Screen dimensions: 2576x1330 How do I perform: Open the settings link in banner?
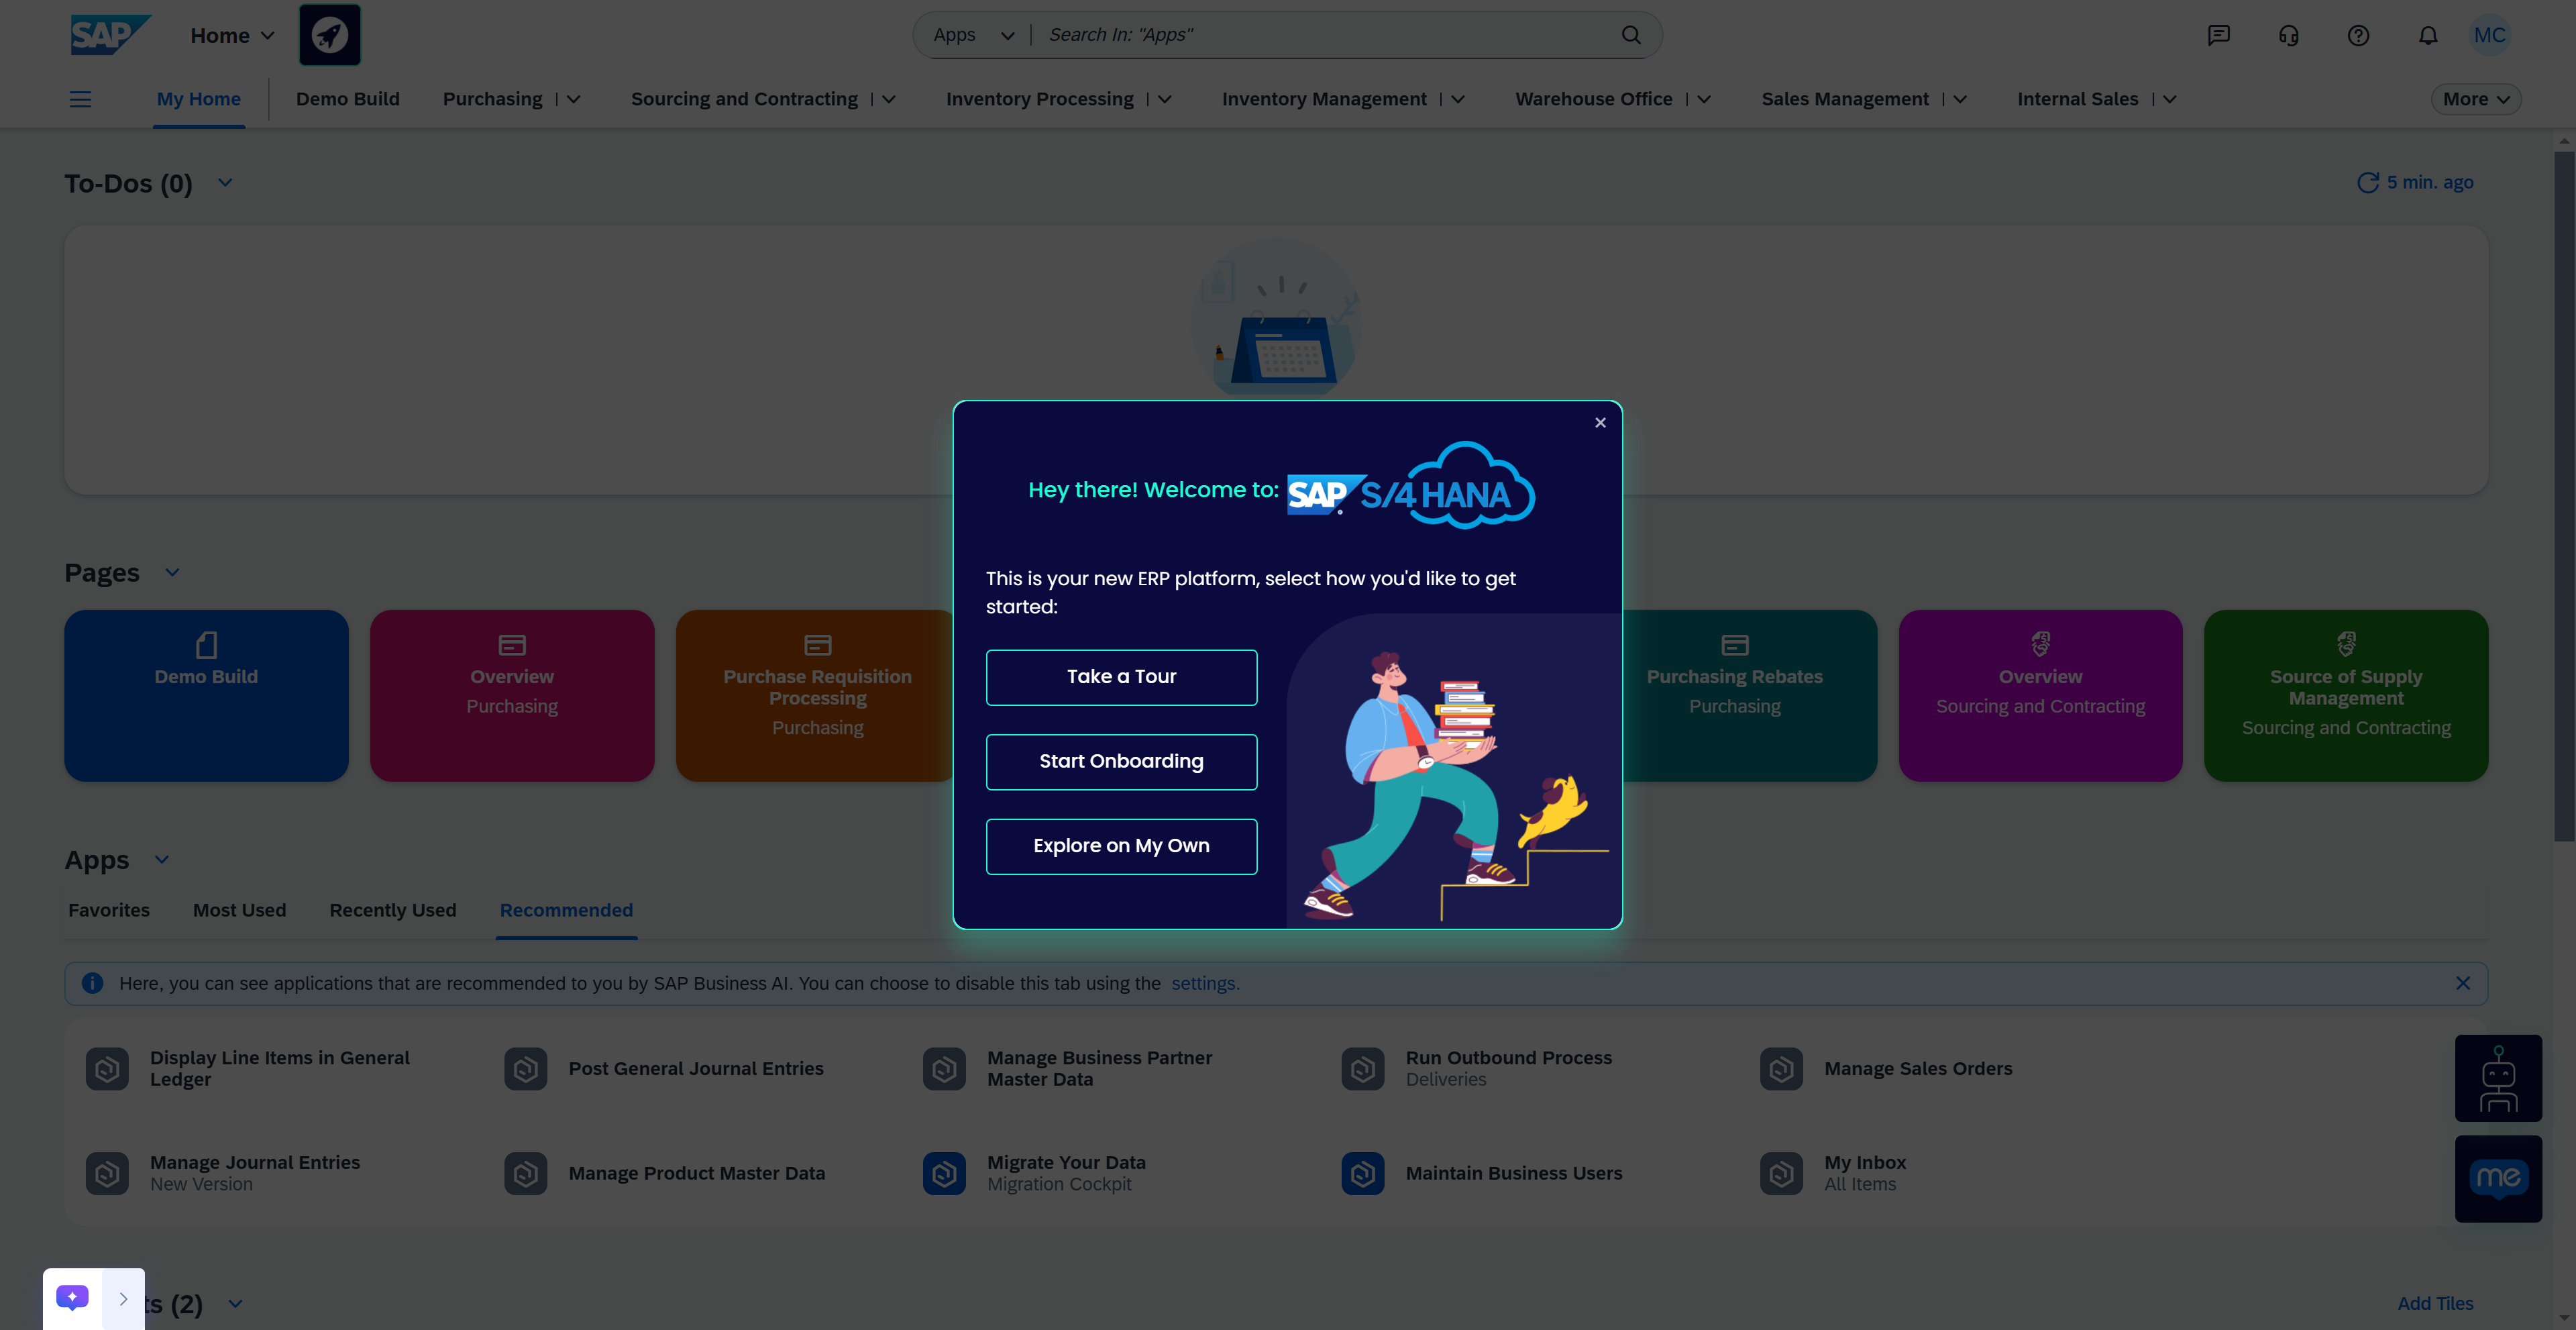point(1205,983)
